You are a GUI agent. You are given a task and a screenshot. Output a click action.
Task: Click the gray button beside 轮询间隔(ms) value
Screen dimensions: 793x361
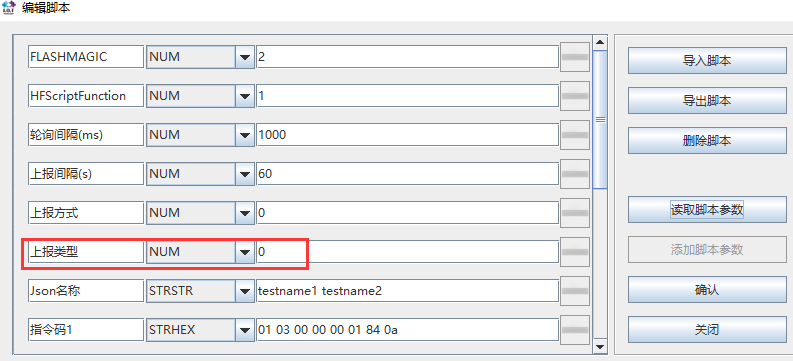[575, 134]
